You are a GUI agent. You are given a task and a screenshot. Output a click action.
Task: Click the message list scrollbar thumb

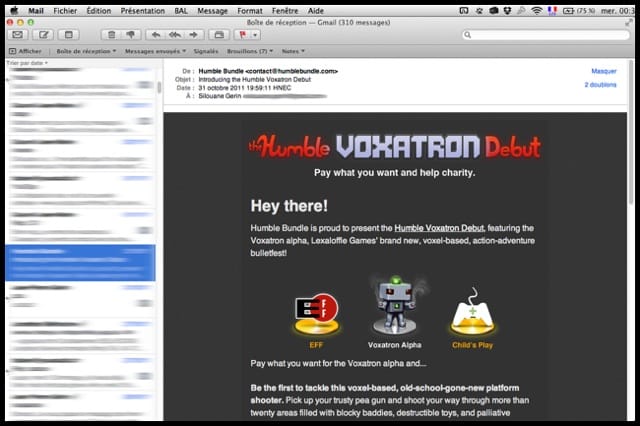(x=159, y=87)
